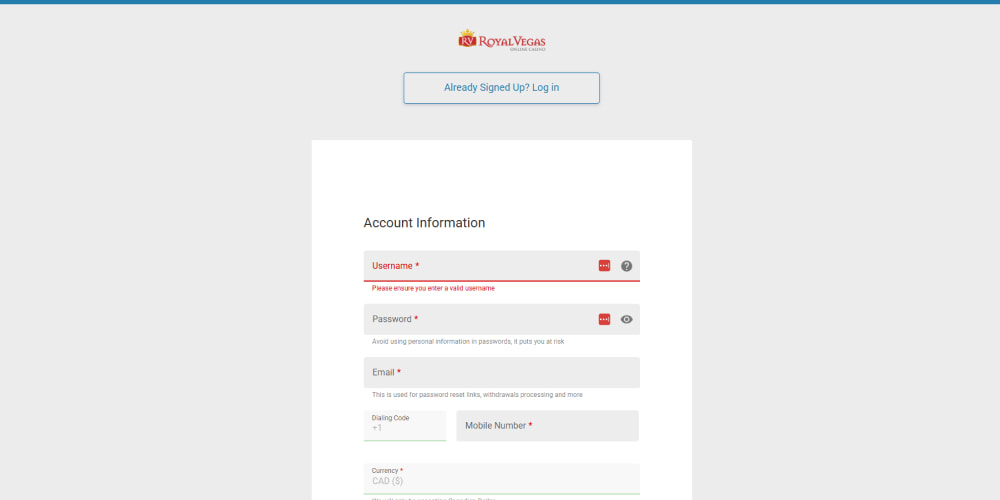
Task: Click the red password manager icon in Username
Action: 604,266
